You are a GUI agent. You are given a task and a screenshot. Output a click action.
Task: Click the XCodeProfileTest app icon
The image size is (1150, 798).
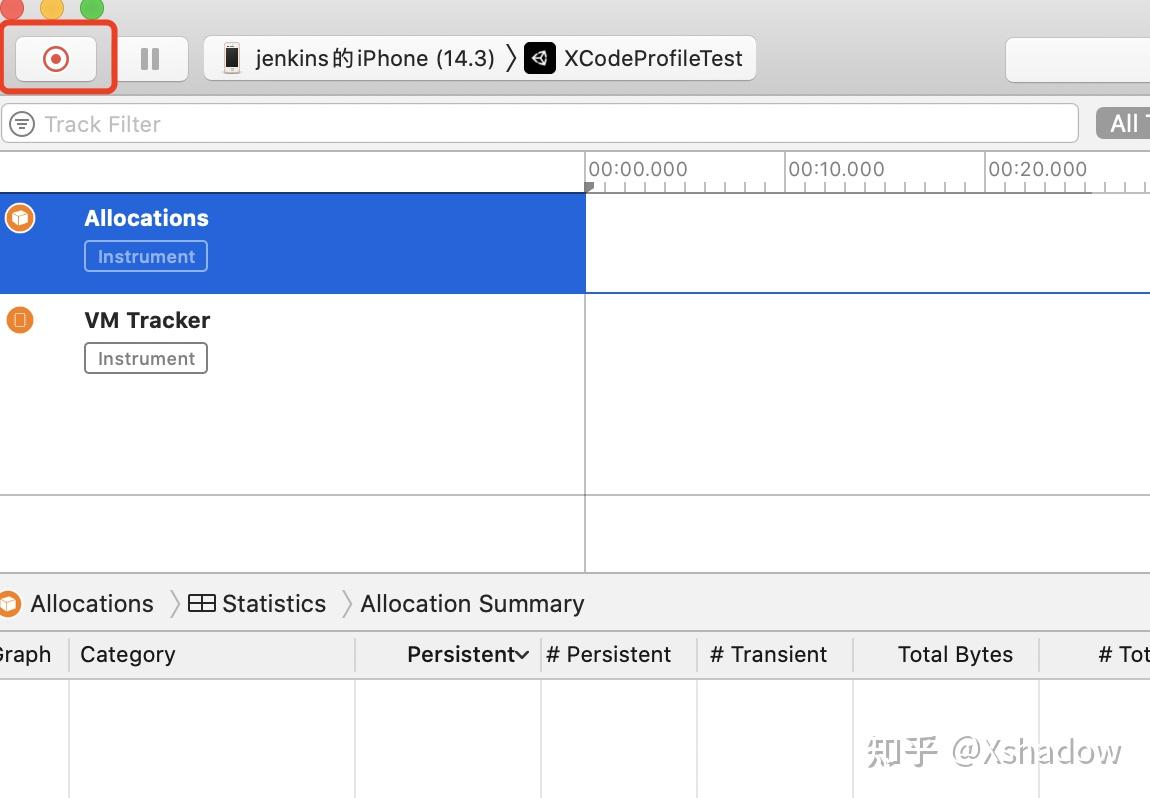[x=540, y=58]
